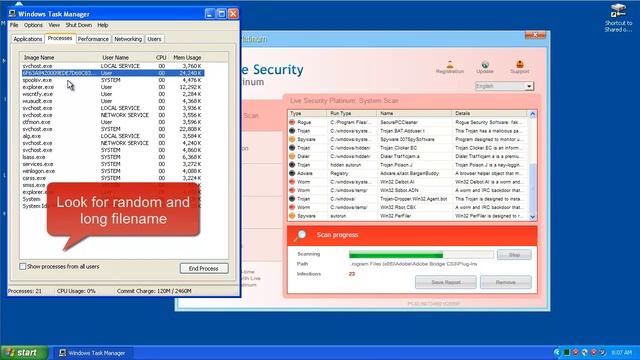The height and width of the screenshot is (360, 640).
Task: Click the Remove button in Live Security
Action: [x=505, y=282]
